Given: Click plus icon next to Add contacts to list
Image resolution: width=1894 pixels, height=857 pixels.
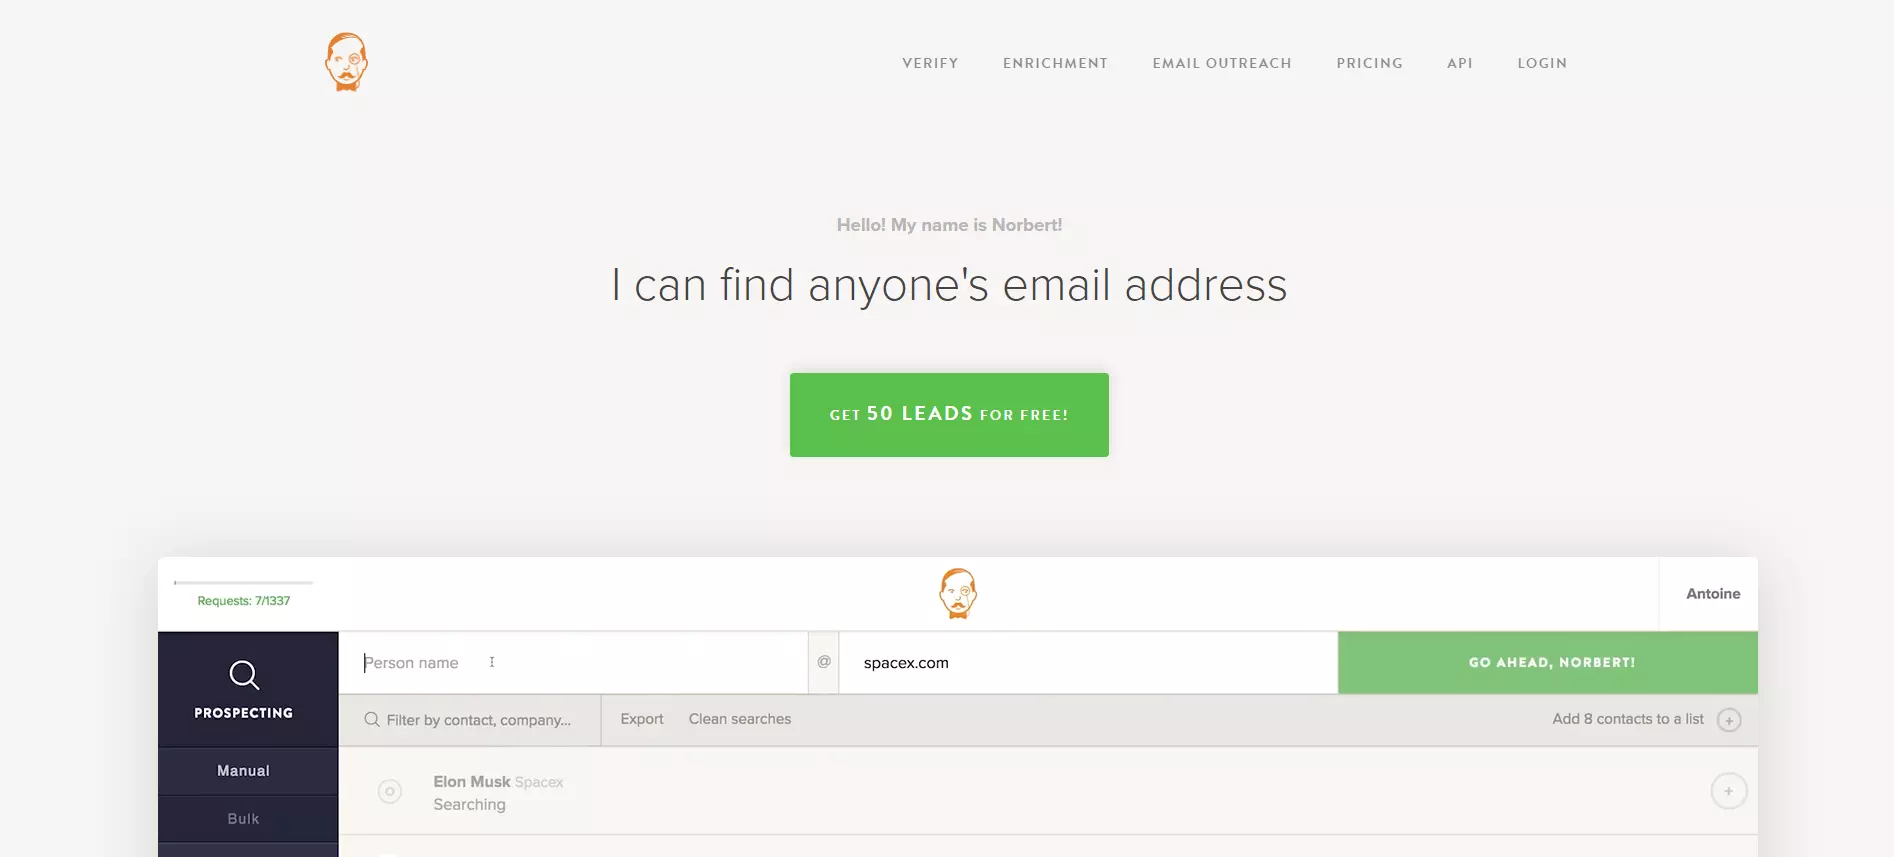Looking at the screenshot, I should 1729,720.
